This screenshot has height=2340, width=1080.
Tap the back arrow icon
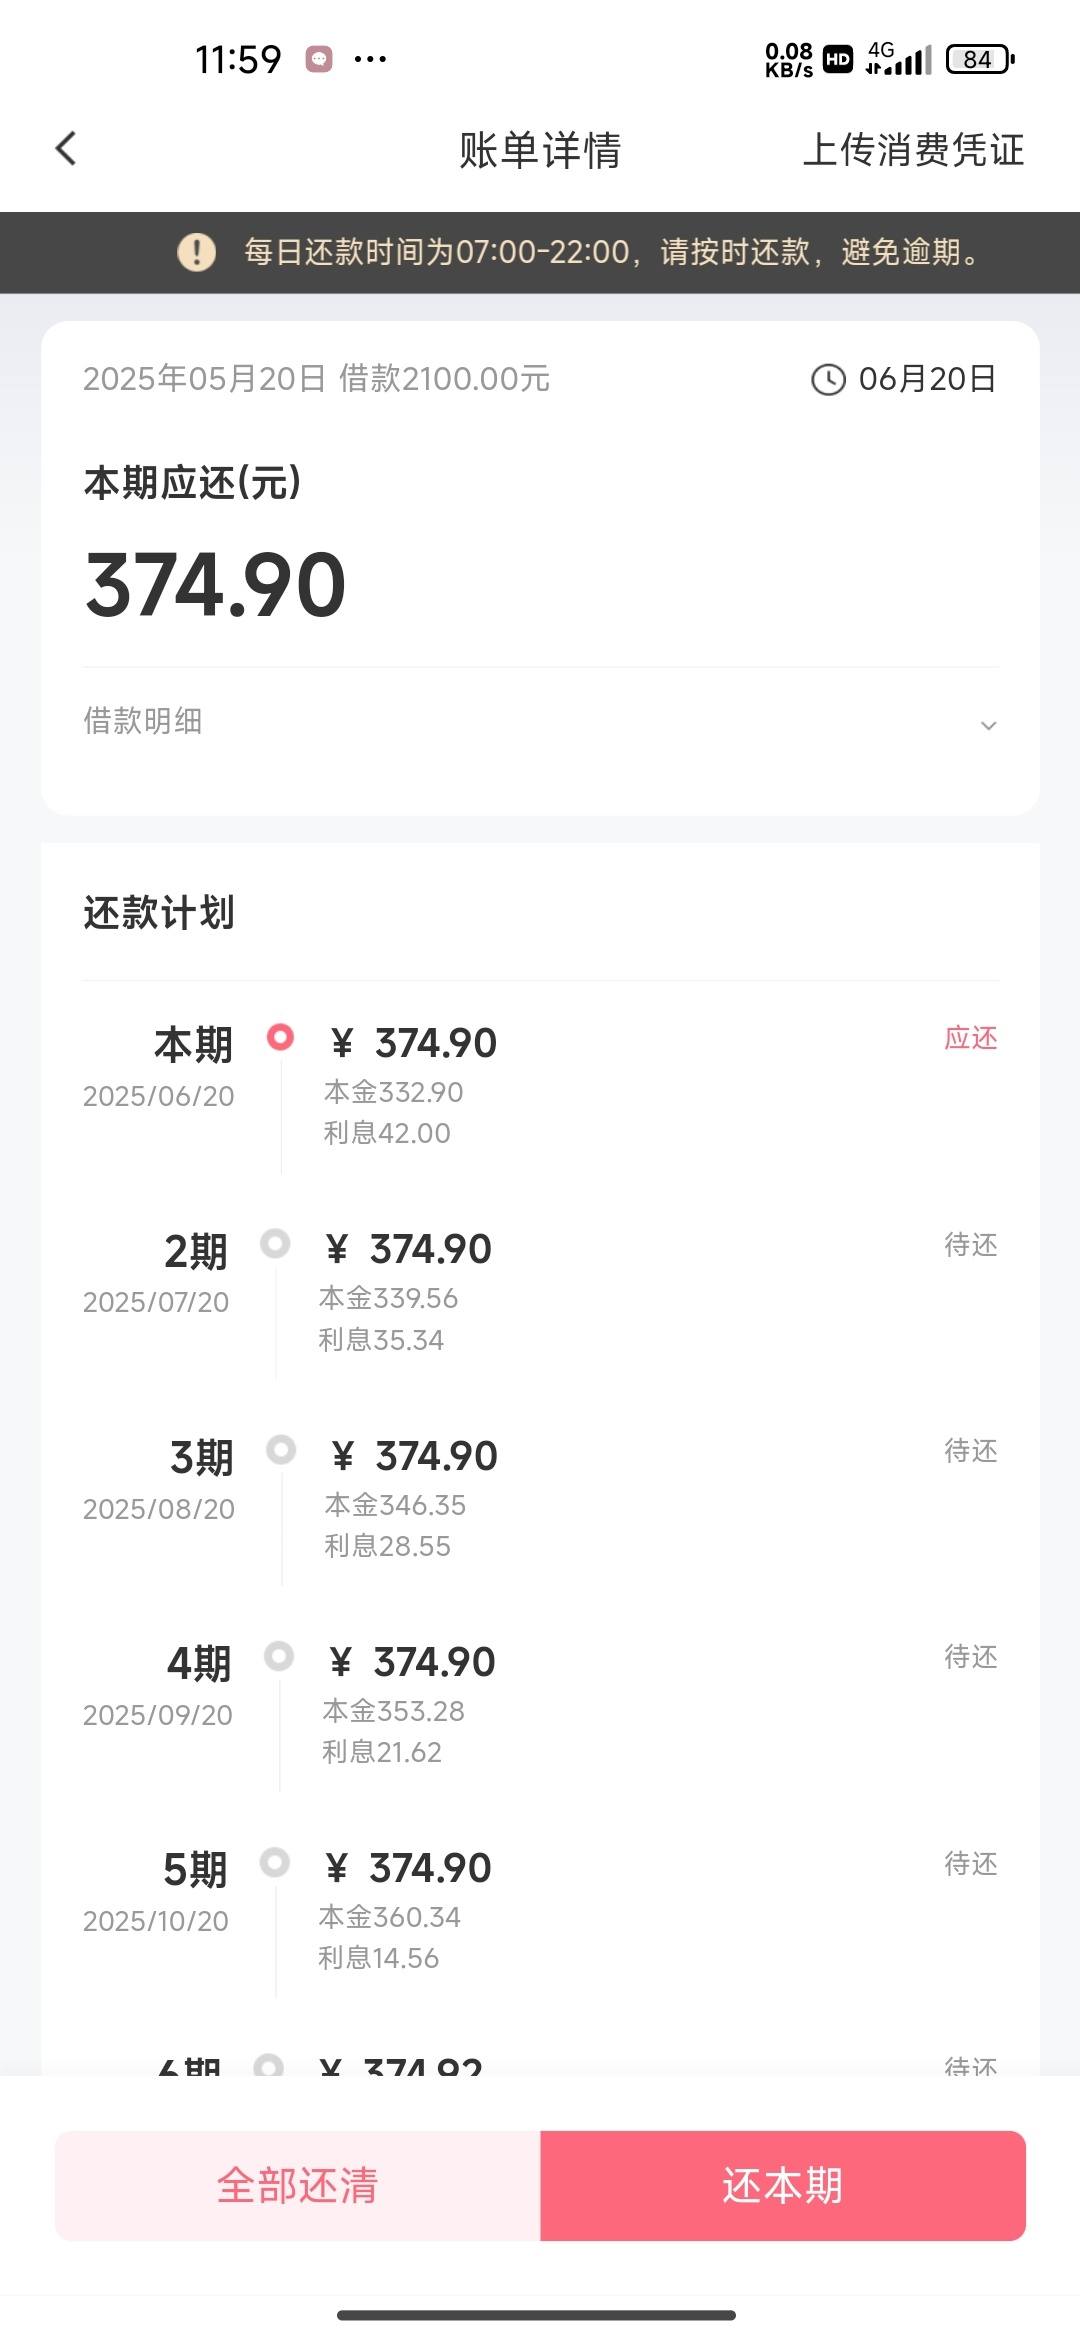click(66, 149)
